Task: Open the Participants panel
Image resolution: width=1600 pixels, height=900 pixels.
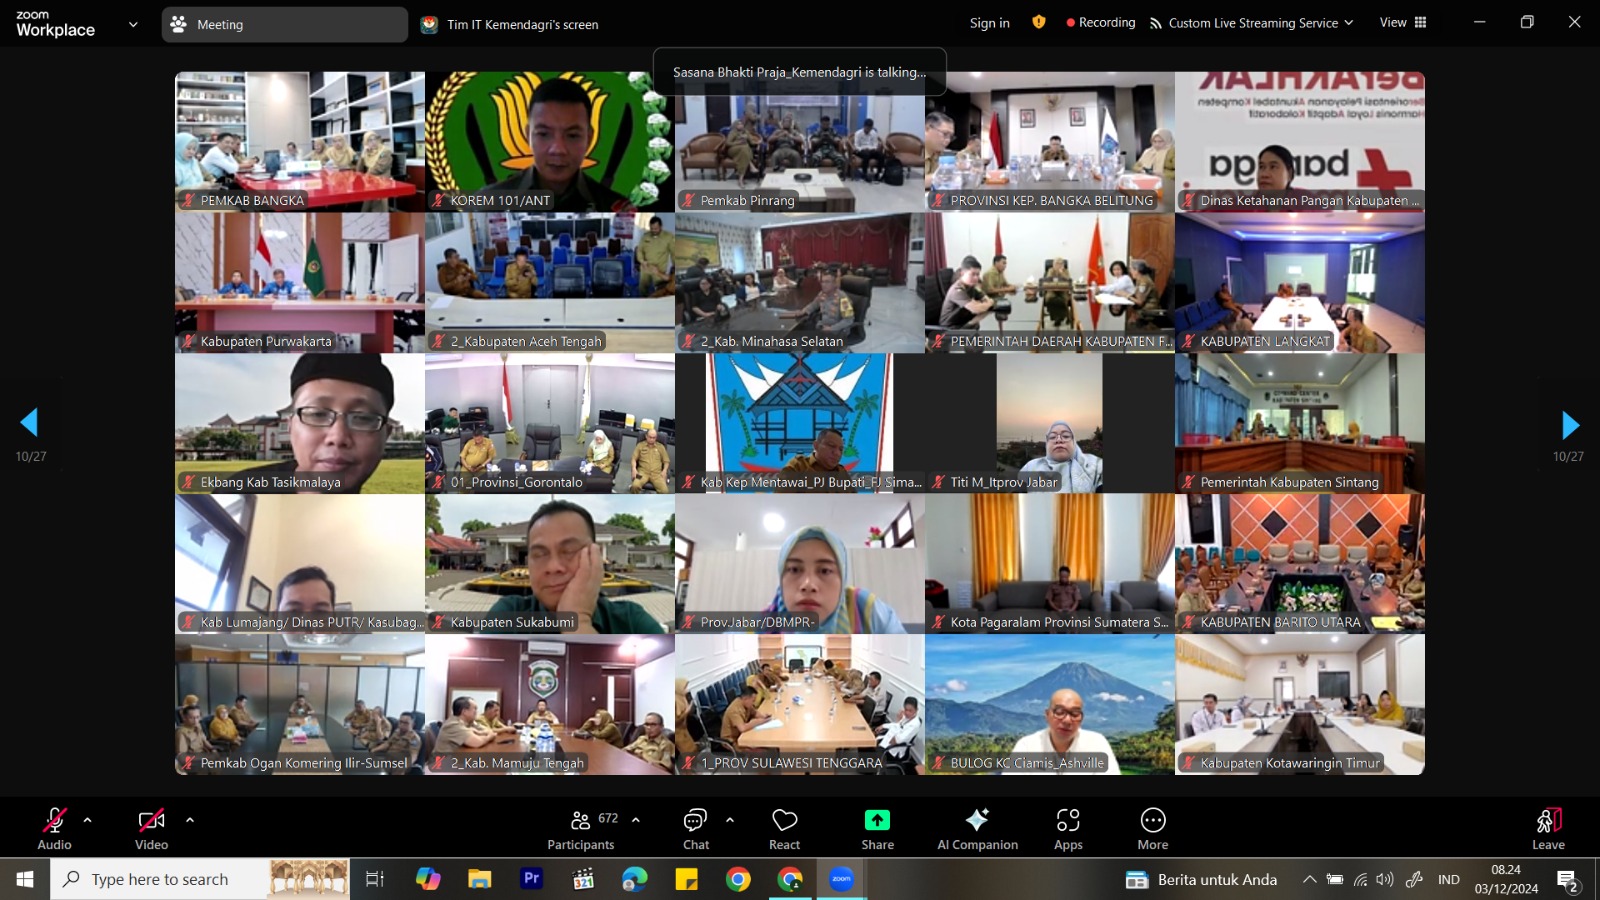Action: point(581,829)
